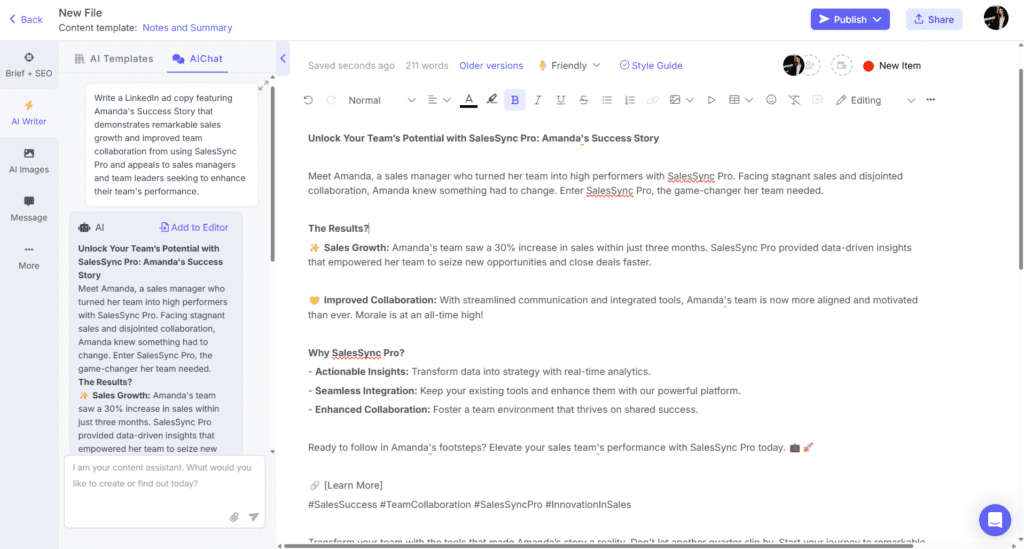Viewport: 1024px width, 549px height.
Task: Open the Friendly tone dropdown
Action: click(569, 65)
